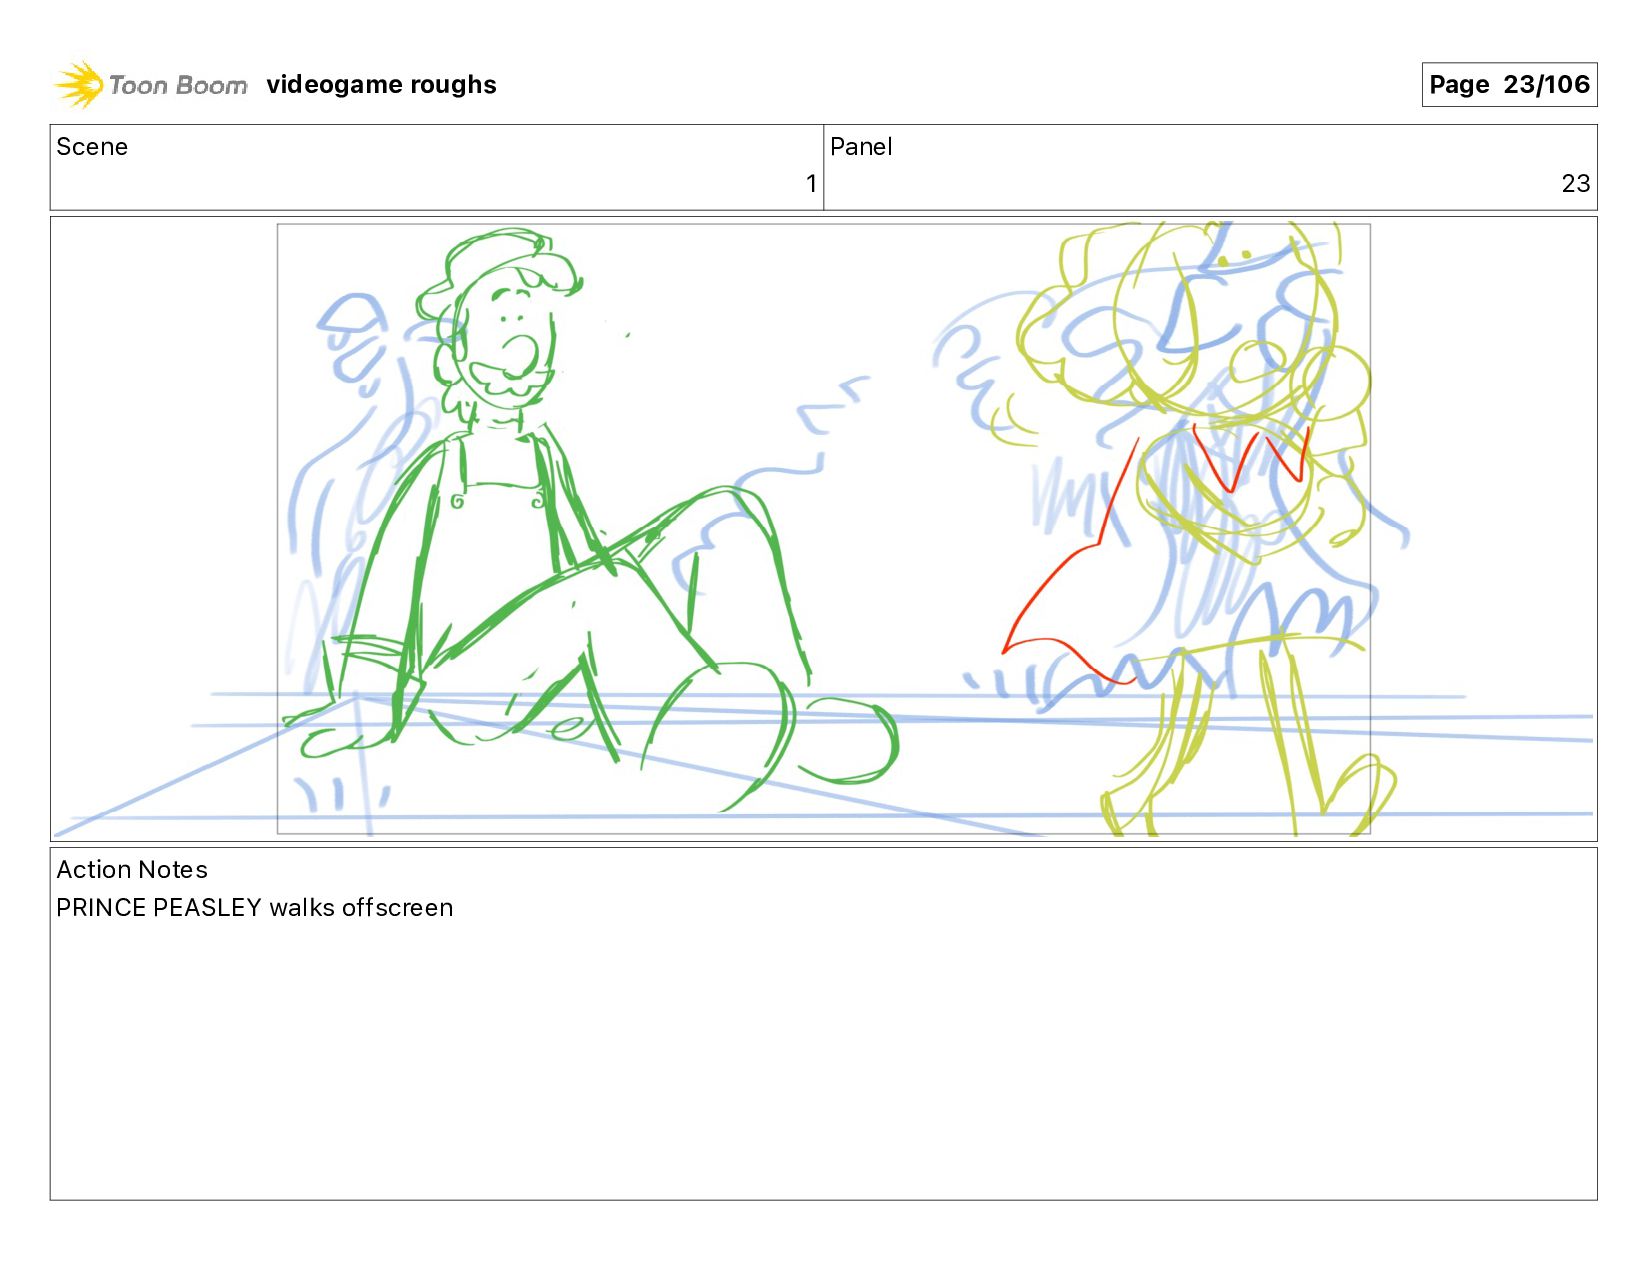
Task: Click the panel number '23'
Action: point(1575,184)
